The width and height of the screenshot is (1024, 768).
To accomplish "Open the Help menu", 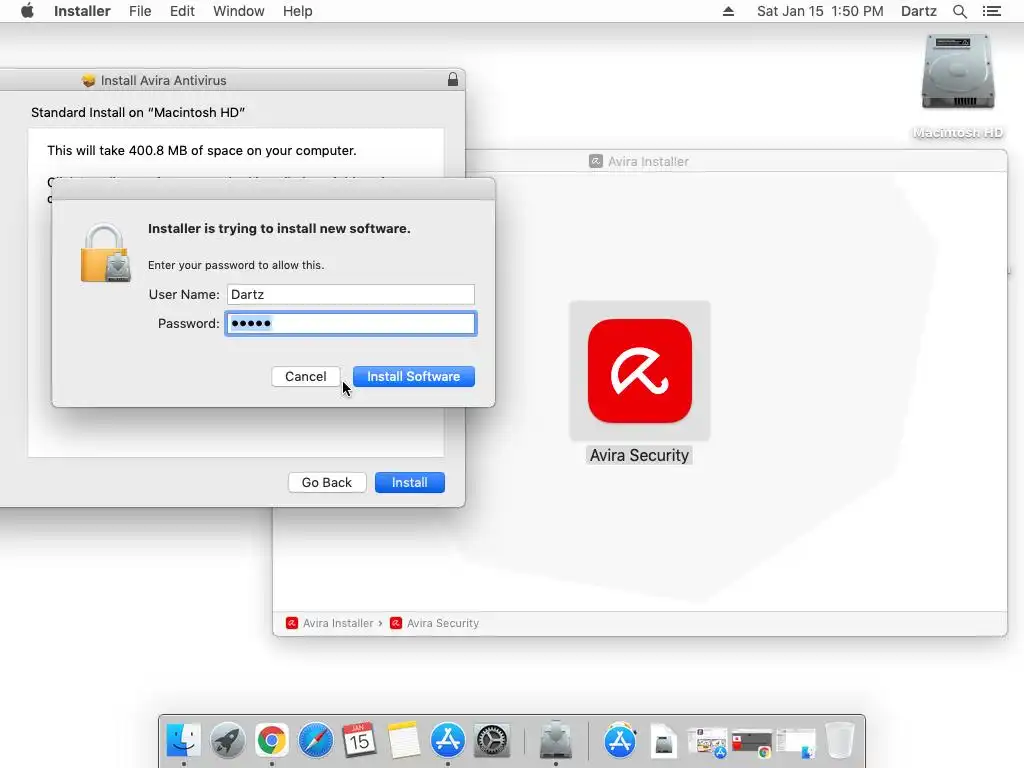I will [x=297, y=11].
